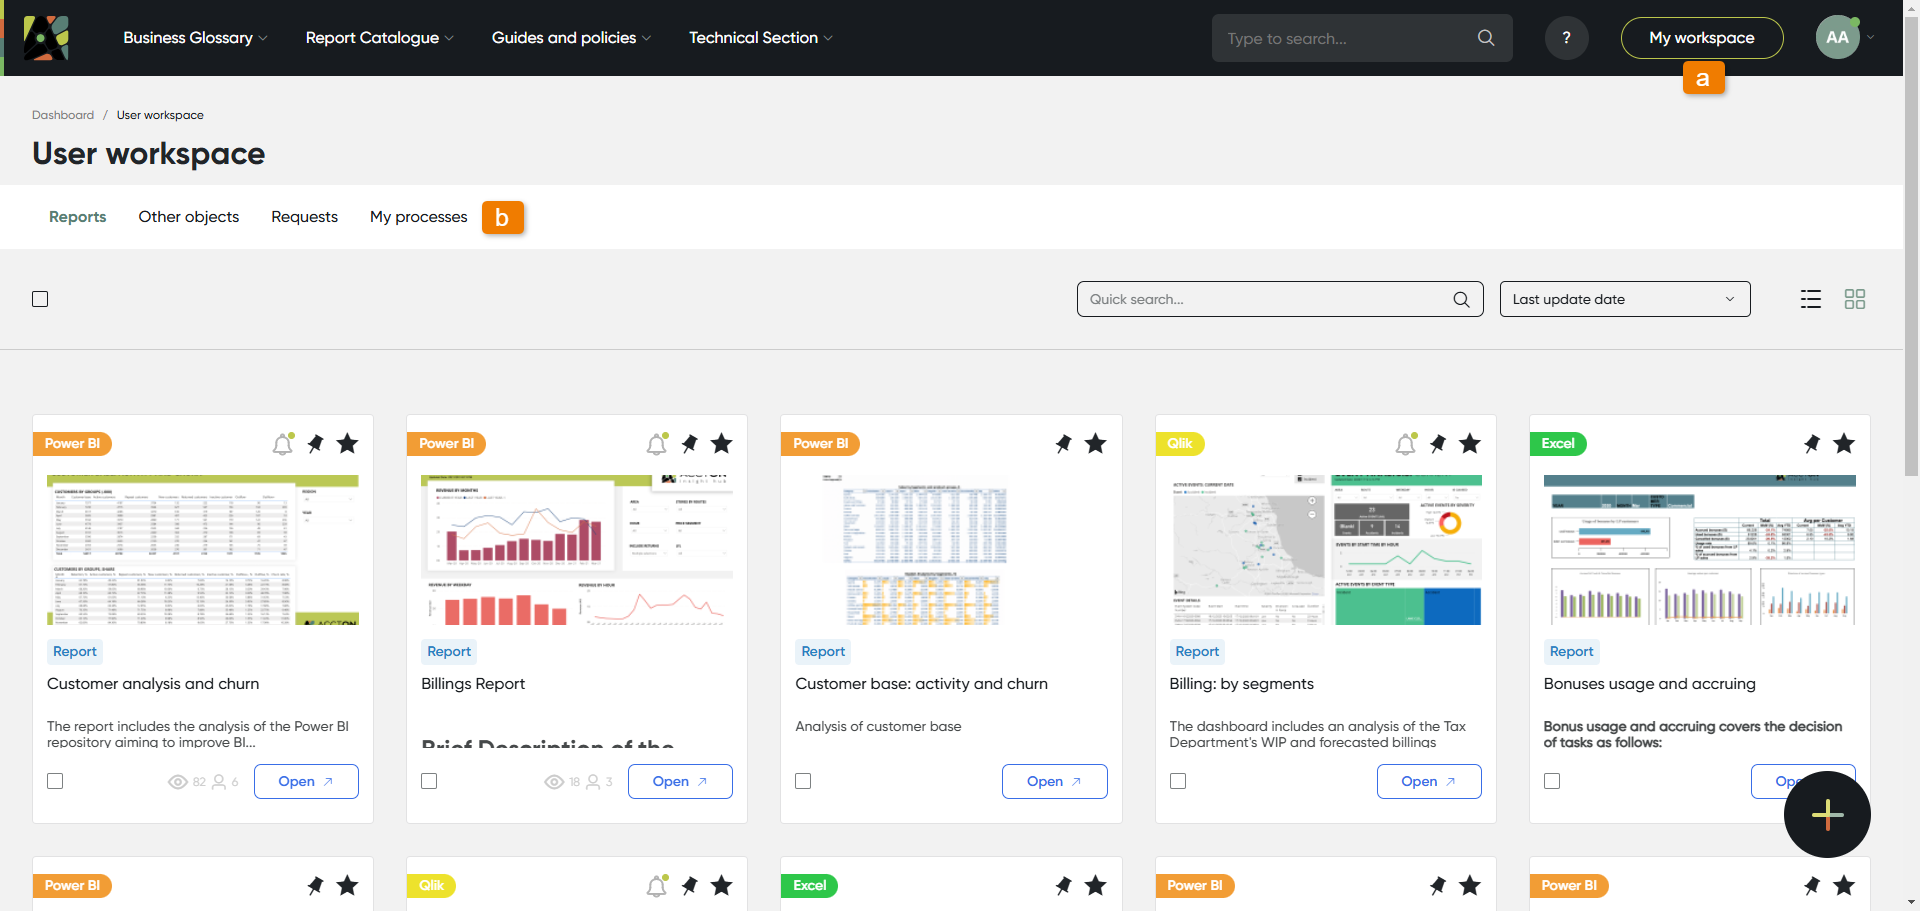The width and height of the screenshot is (1920, 911).
Task: Click the Quick search input field
Action: (1265, 299)
